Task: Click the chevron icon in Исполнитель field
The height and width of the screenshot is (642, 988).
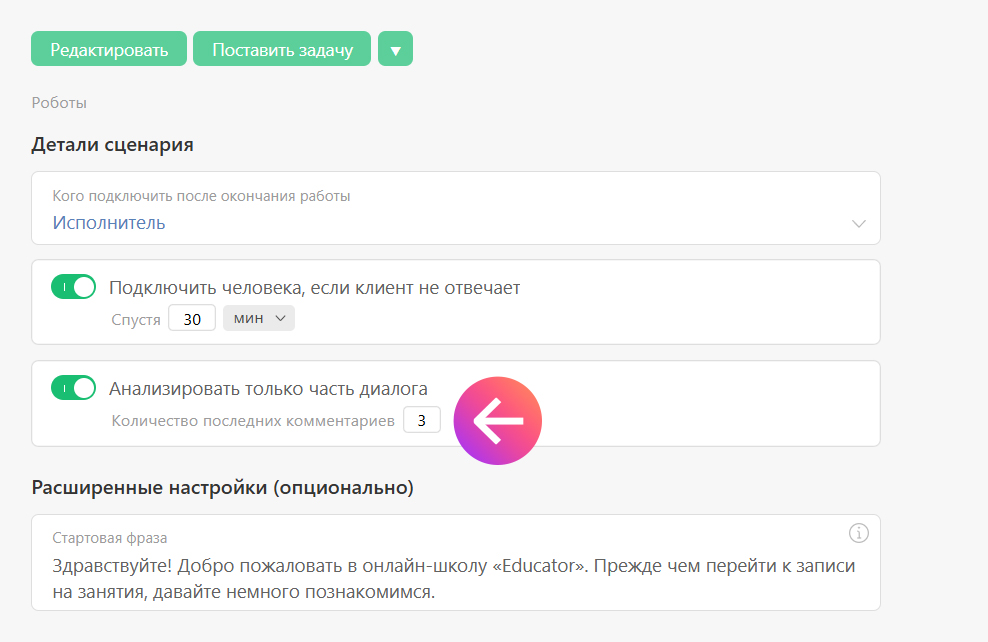Action: (x=858, y=223)
